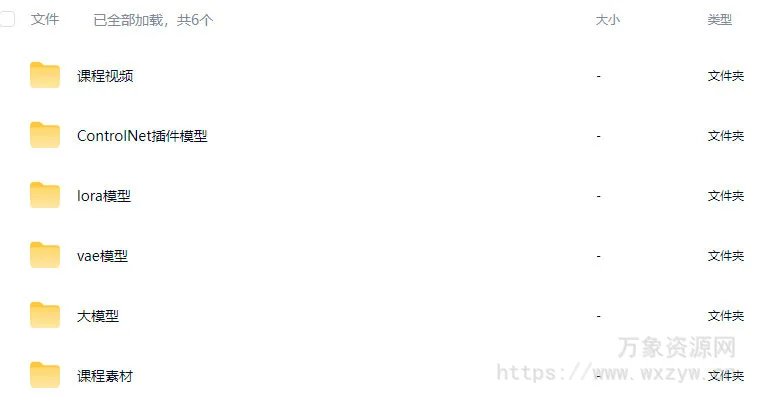Viewport: 767px width, 407px height.
Task: Open the 课程素材 folder name link
Action: click(105, 376)
